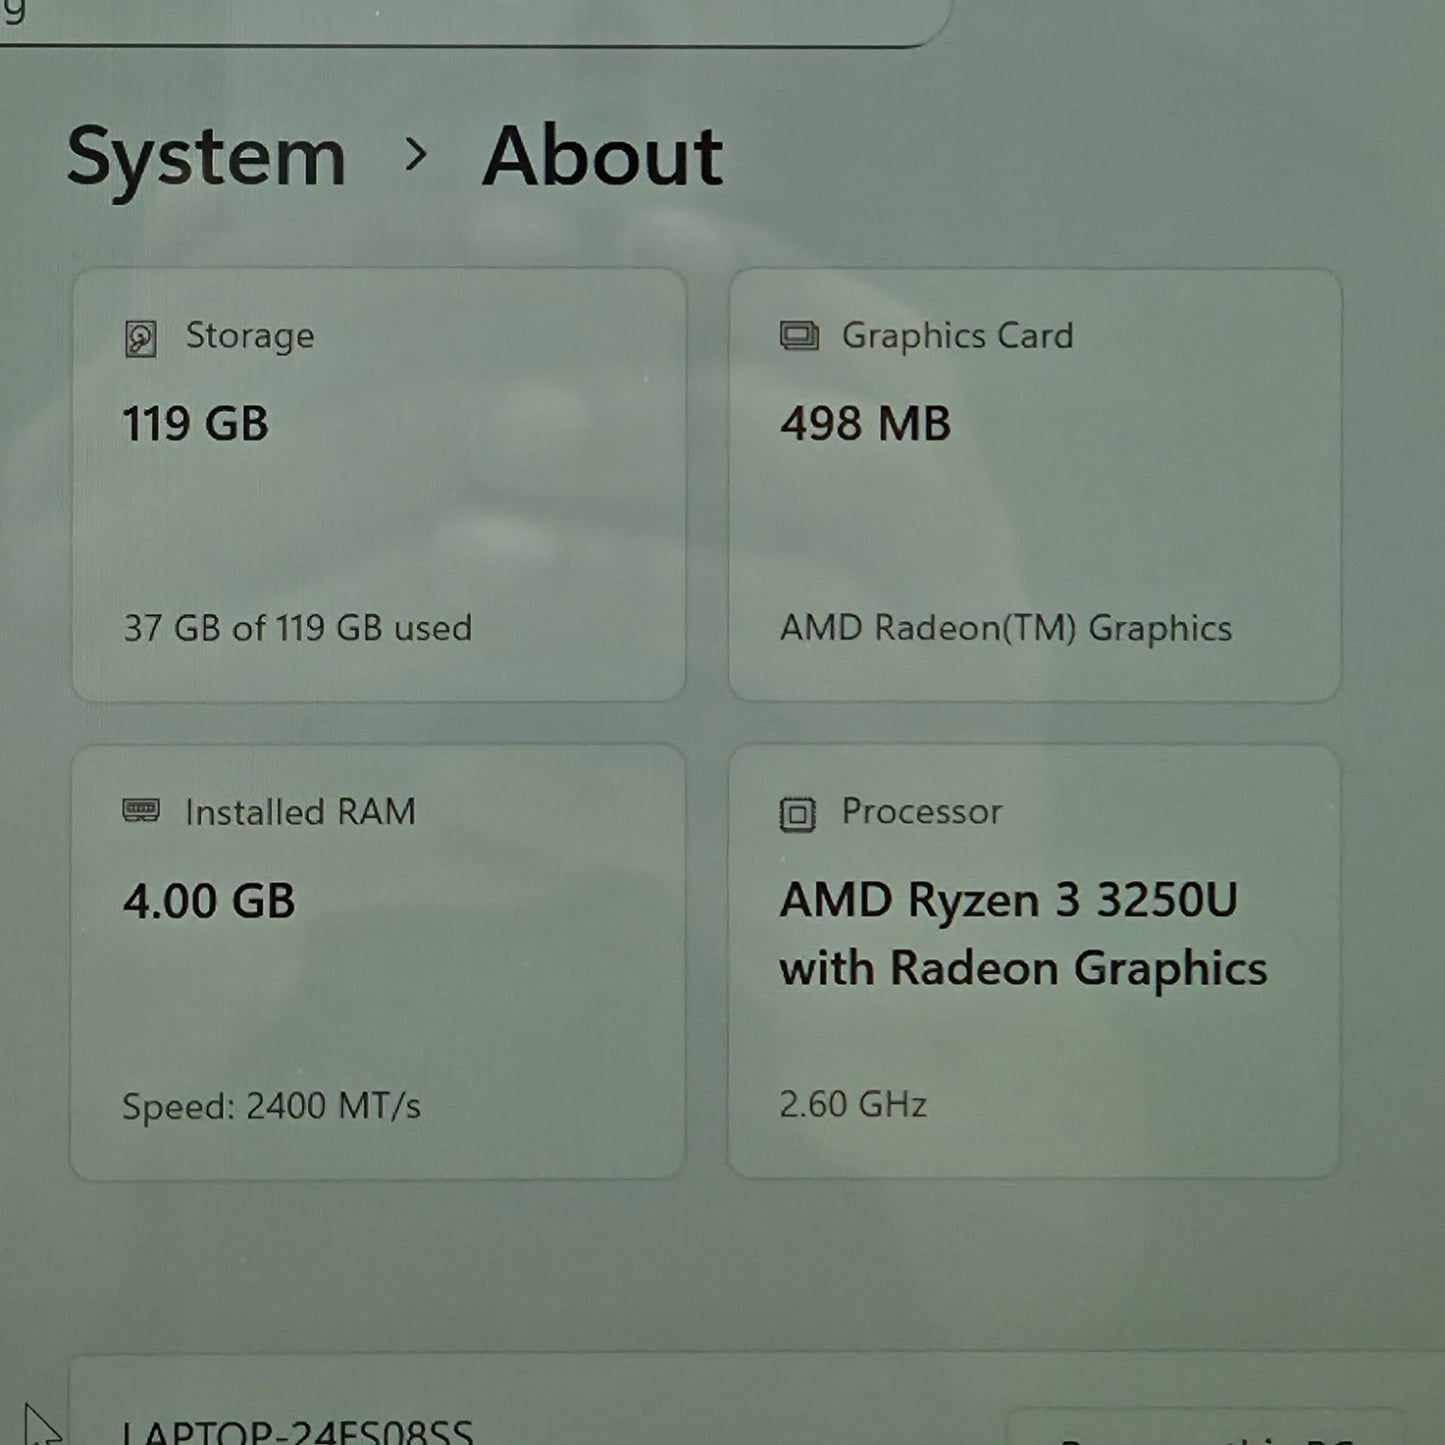Click the Storage disk icon
The width and height of the screenshot is (1445, 1445).
pos(141,338)
